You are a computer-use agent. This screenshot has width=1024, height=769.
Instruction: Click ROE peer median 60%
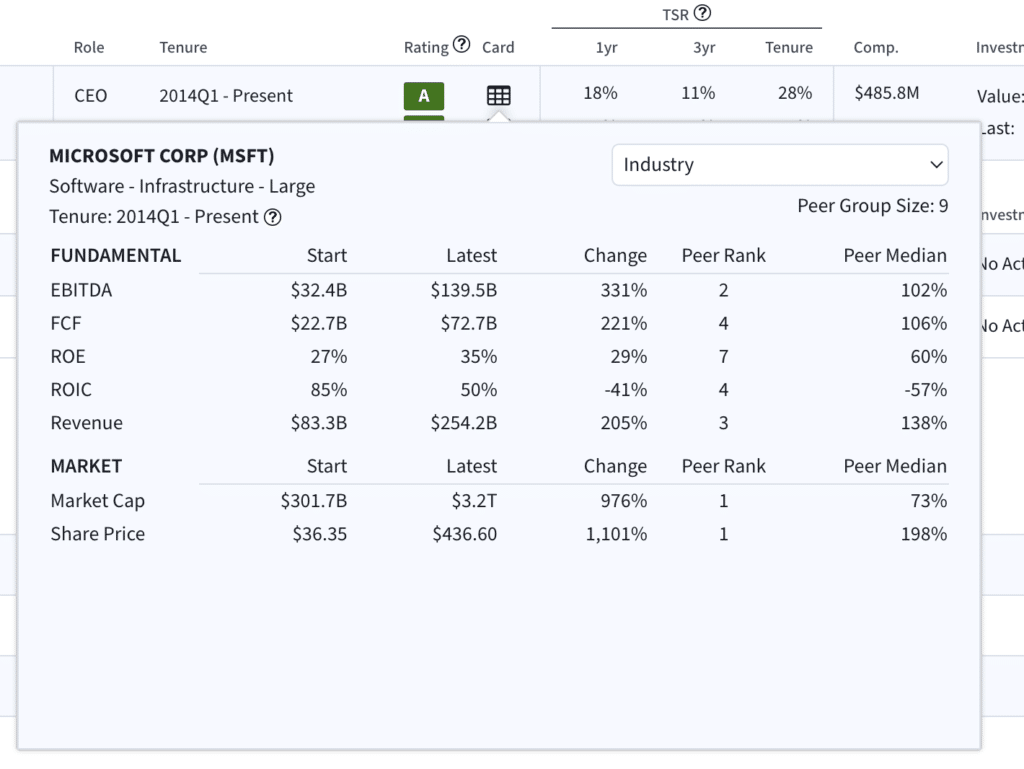[x=929, y=356]
